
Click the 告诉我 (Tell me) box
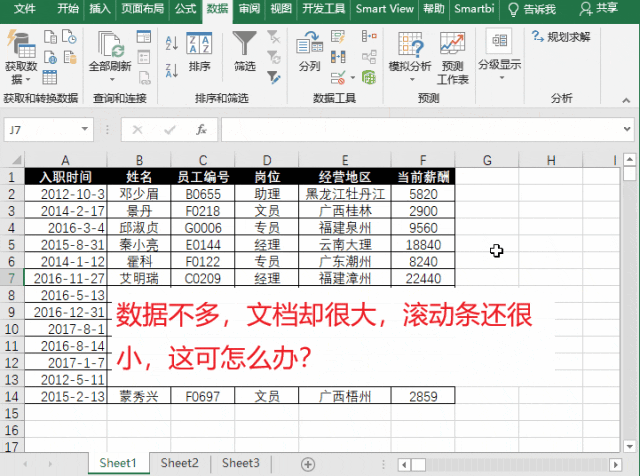tap(532, 9)
